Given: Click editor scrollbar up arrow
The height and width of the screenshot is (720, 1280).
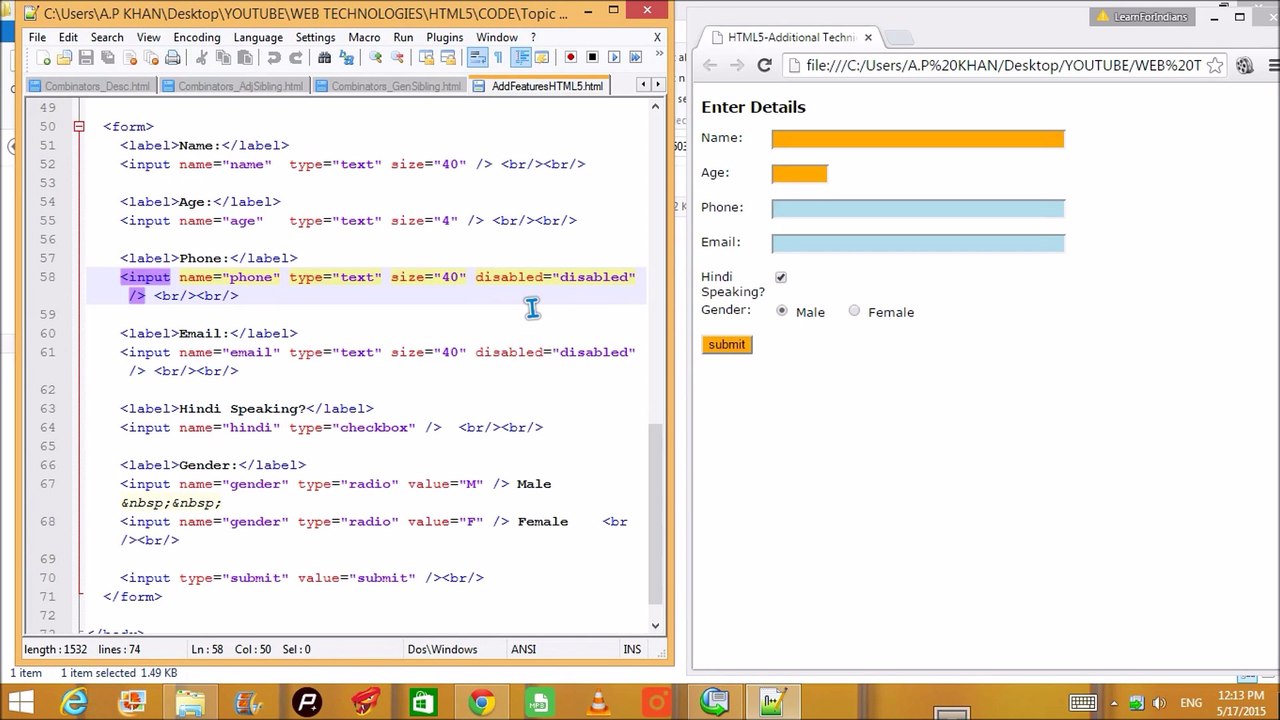Looking at the screenshot, I should tap(656, 106).
